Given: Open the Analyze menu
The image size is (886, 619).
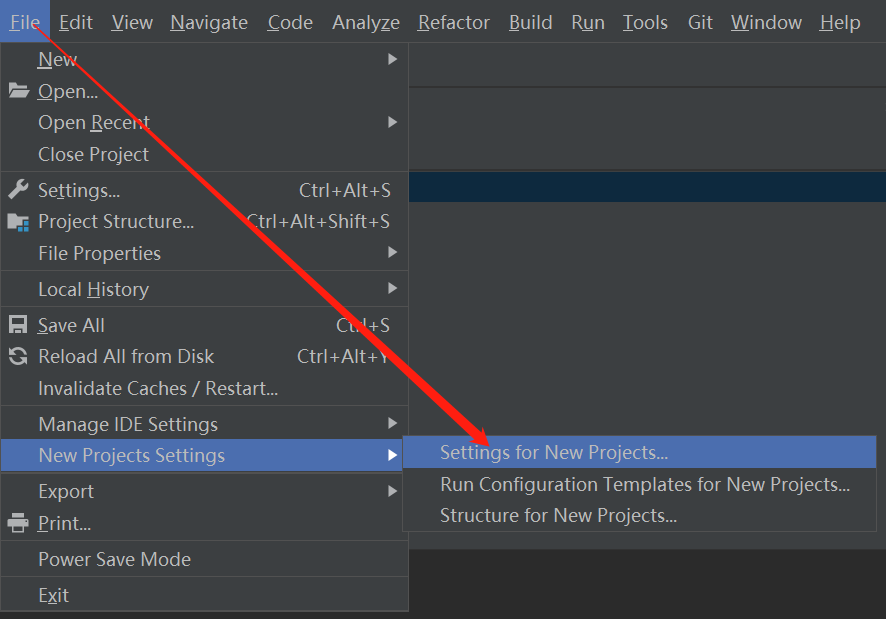Looking at the screenshot, I should 366,22.
